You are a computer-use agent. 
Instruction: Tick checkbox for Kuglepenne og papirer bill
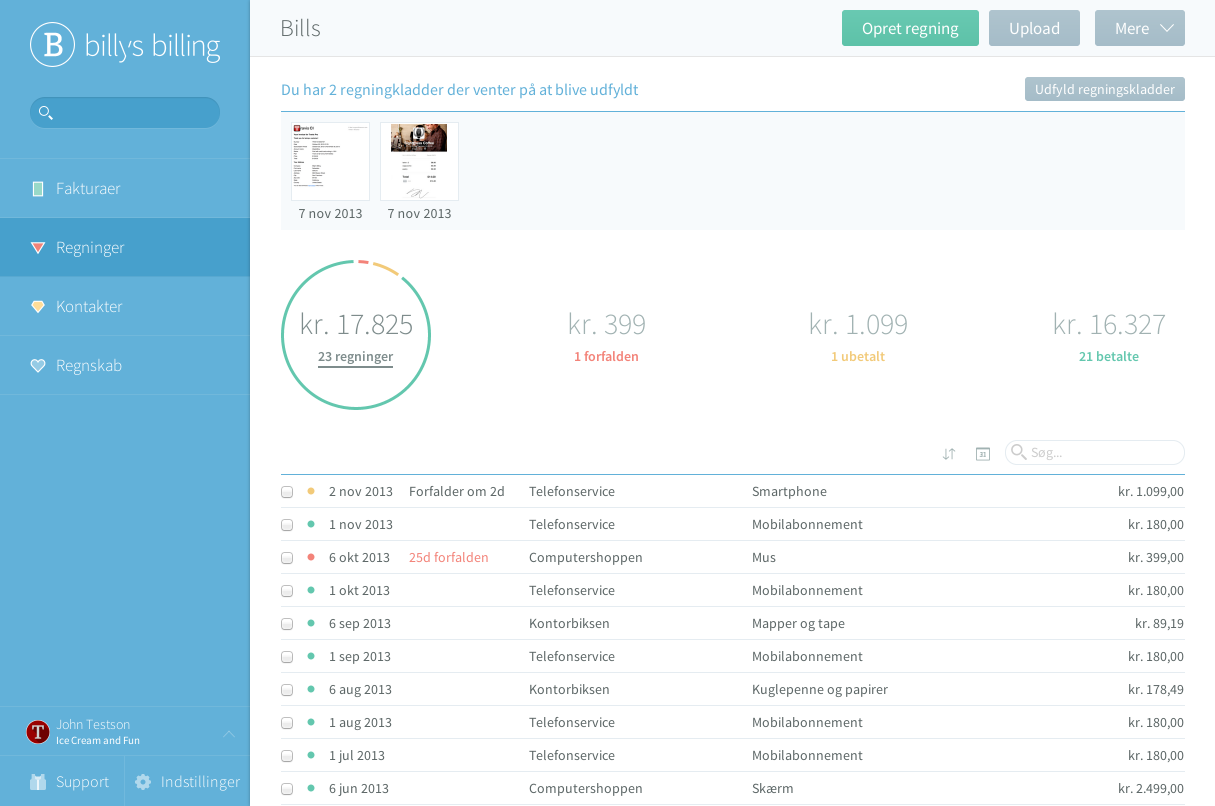coord(287,690)
